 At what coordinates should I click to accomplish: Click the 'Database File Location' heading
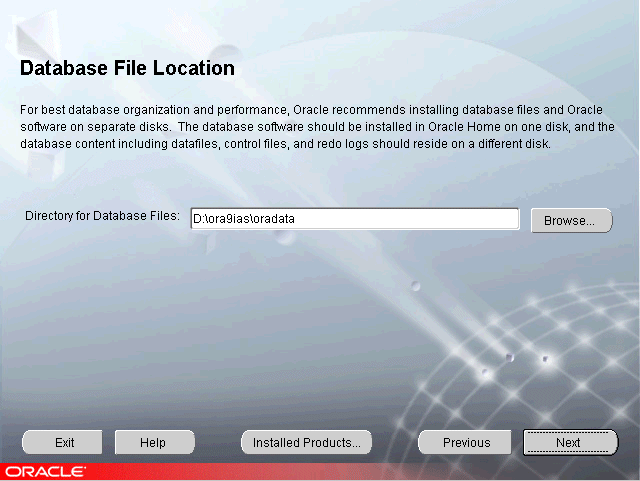tap(127, 68)
